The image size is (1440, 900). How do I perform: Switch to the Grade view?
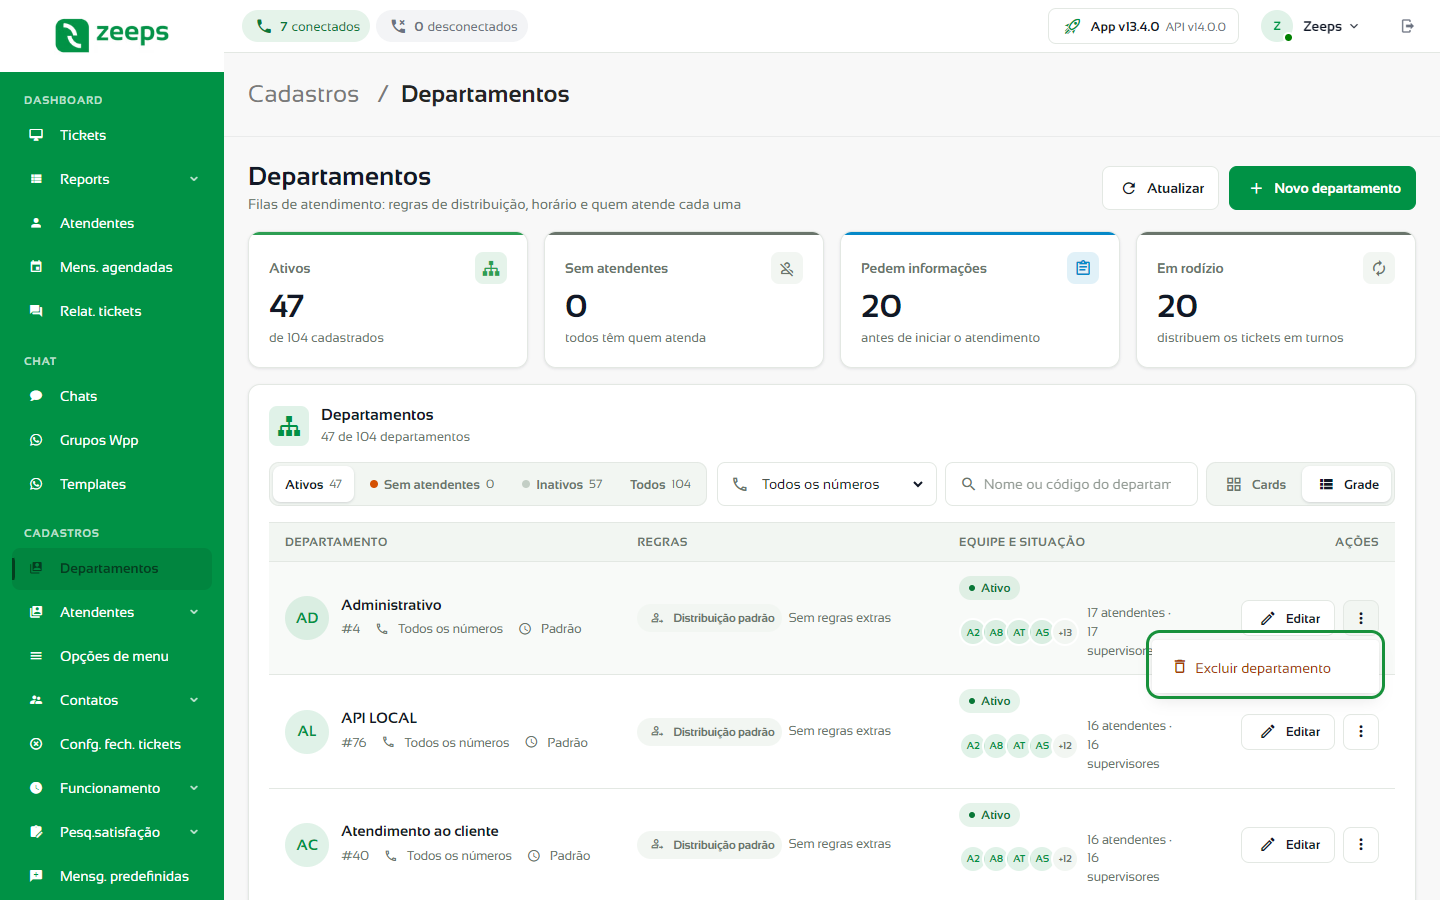click(1348, 484)
